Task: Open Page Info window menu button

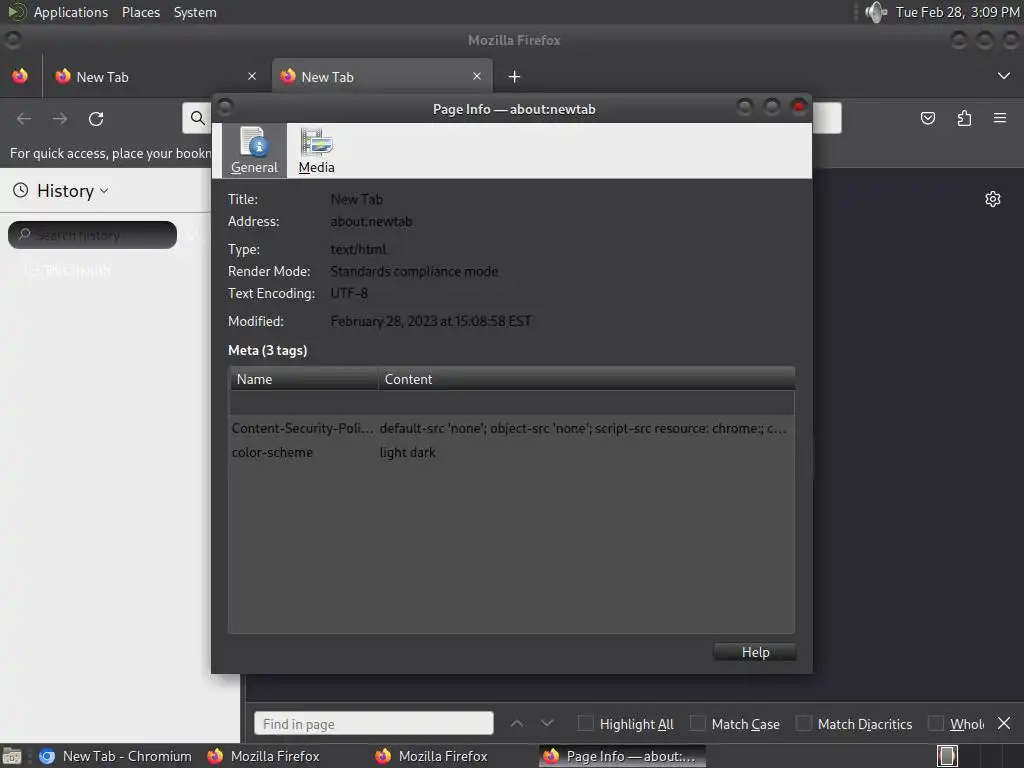Action: tap(225, 106)
